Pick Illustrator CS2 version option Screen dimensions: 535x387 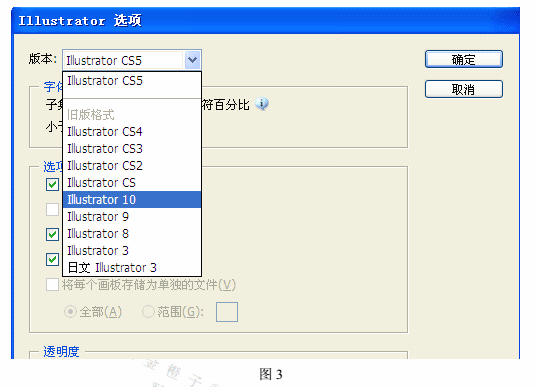[132, 166]
